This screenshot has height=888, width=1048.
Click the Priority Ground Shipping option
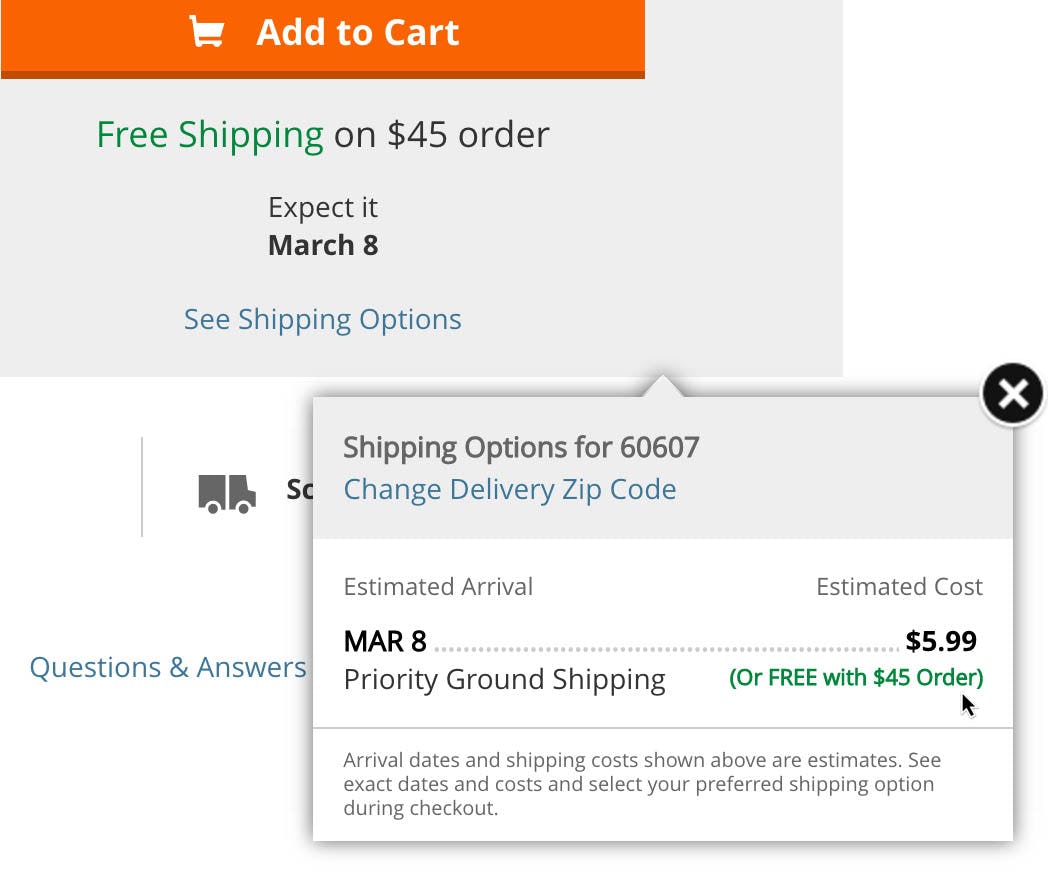coord(504,680)
